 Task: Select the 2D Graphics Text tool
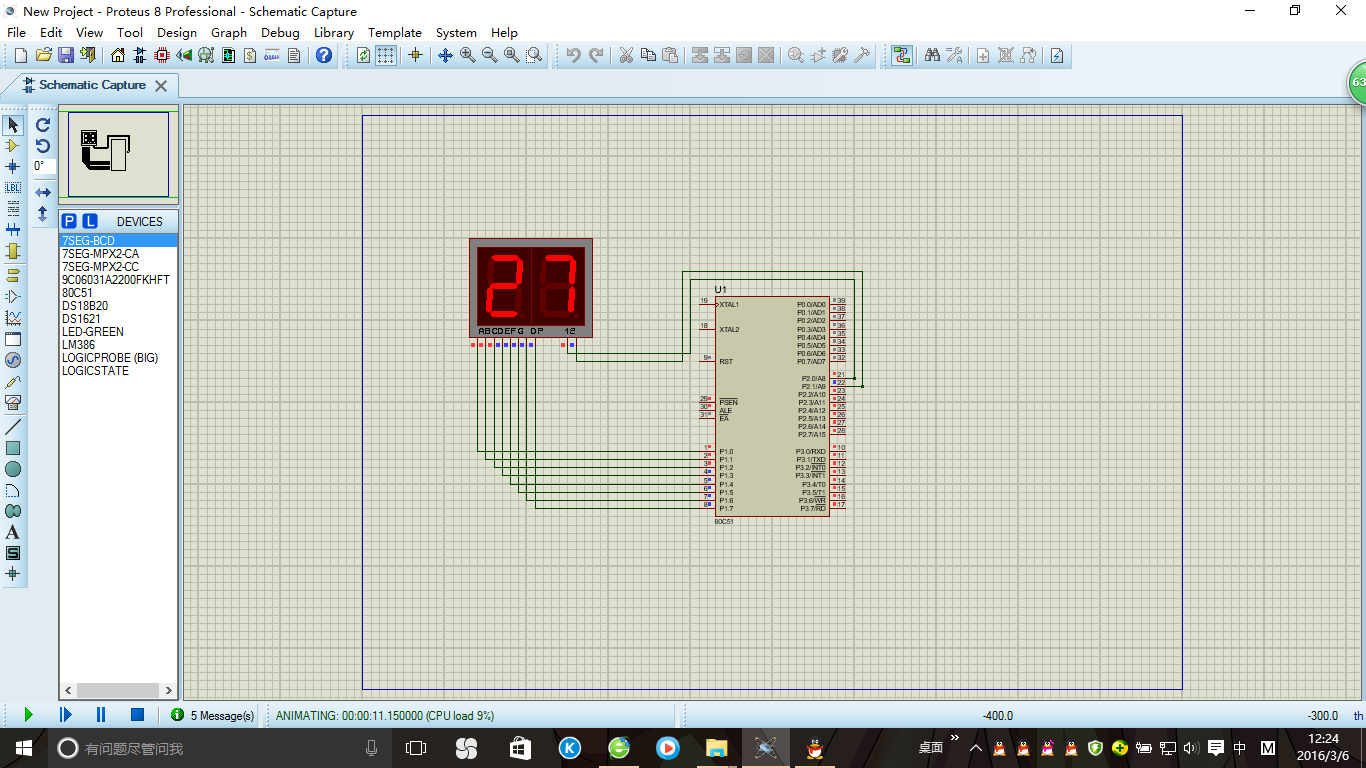click(13, 532)
